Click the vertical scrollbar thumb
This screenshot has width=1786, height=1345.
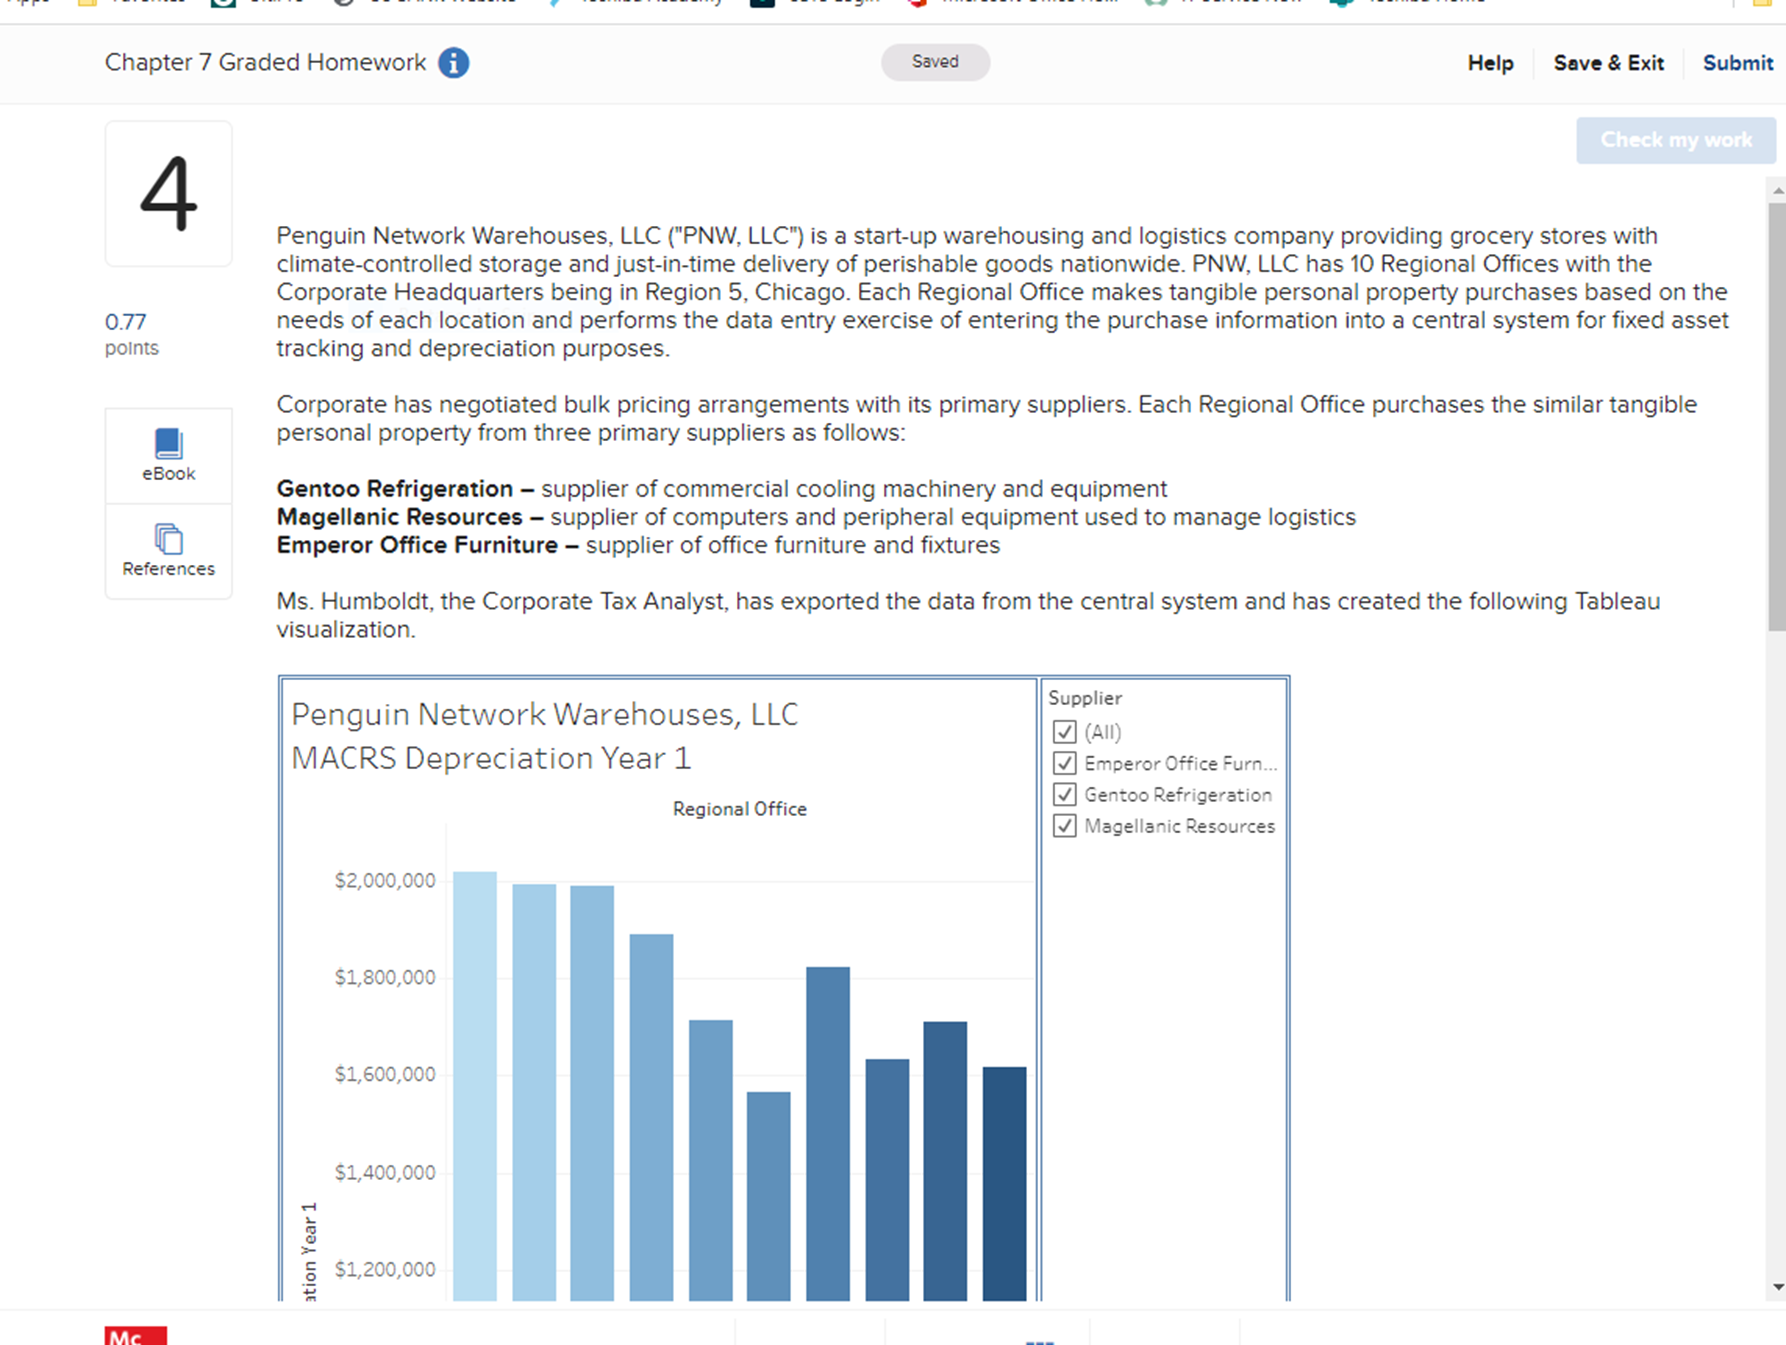point(1777,417)
